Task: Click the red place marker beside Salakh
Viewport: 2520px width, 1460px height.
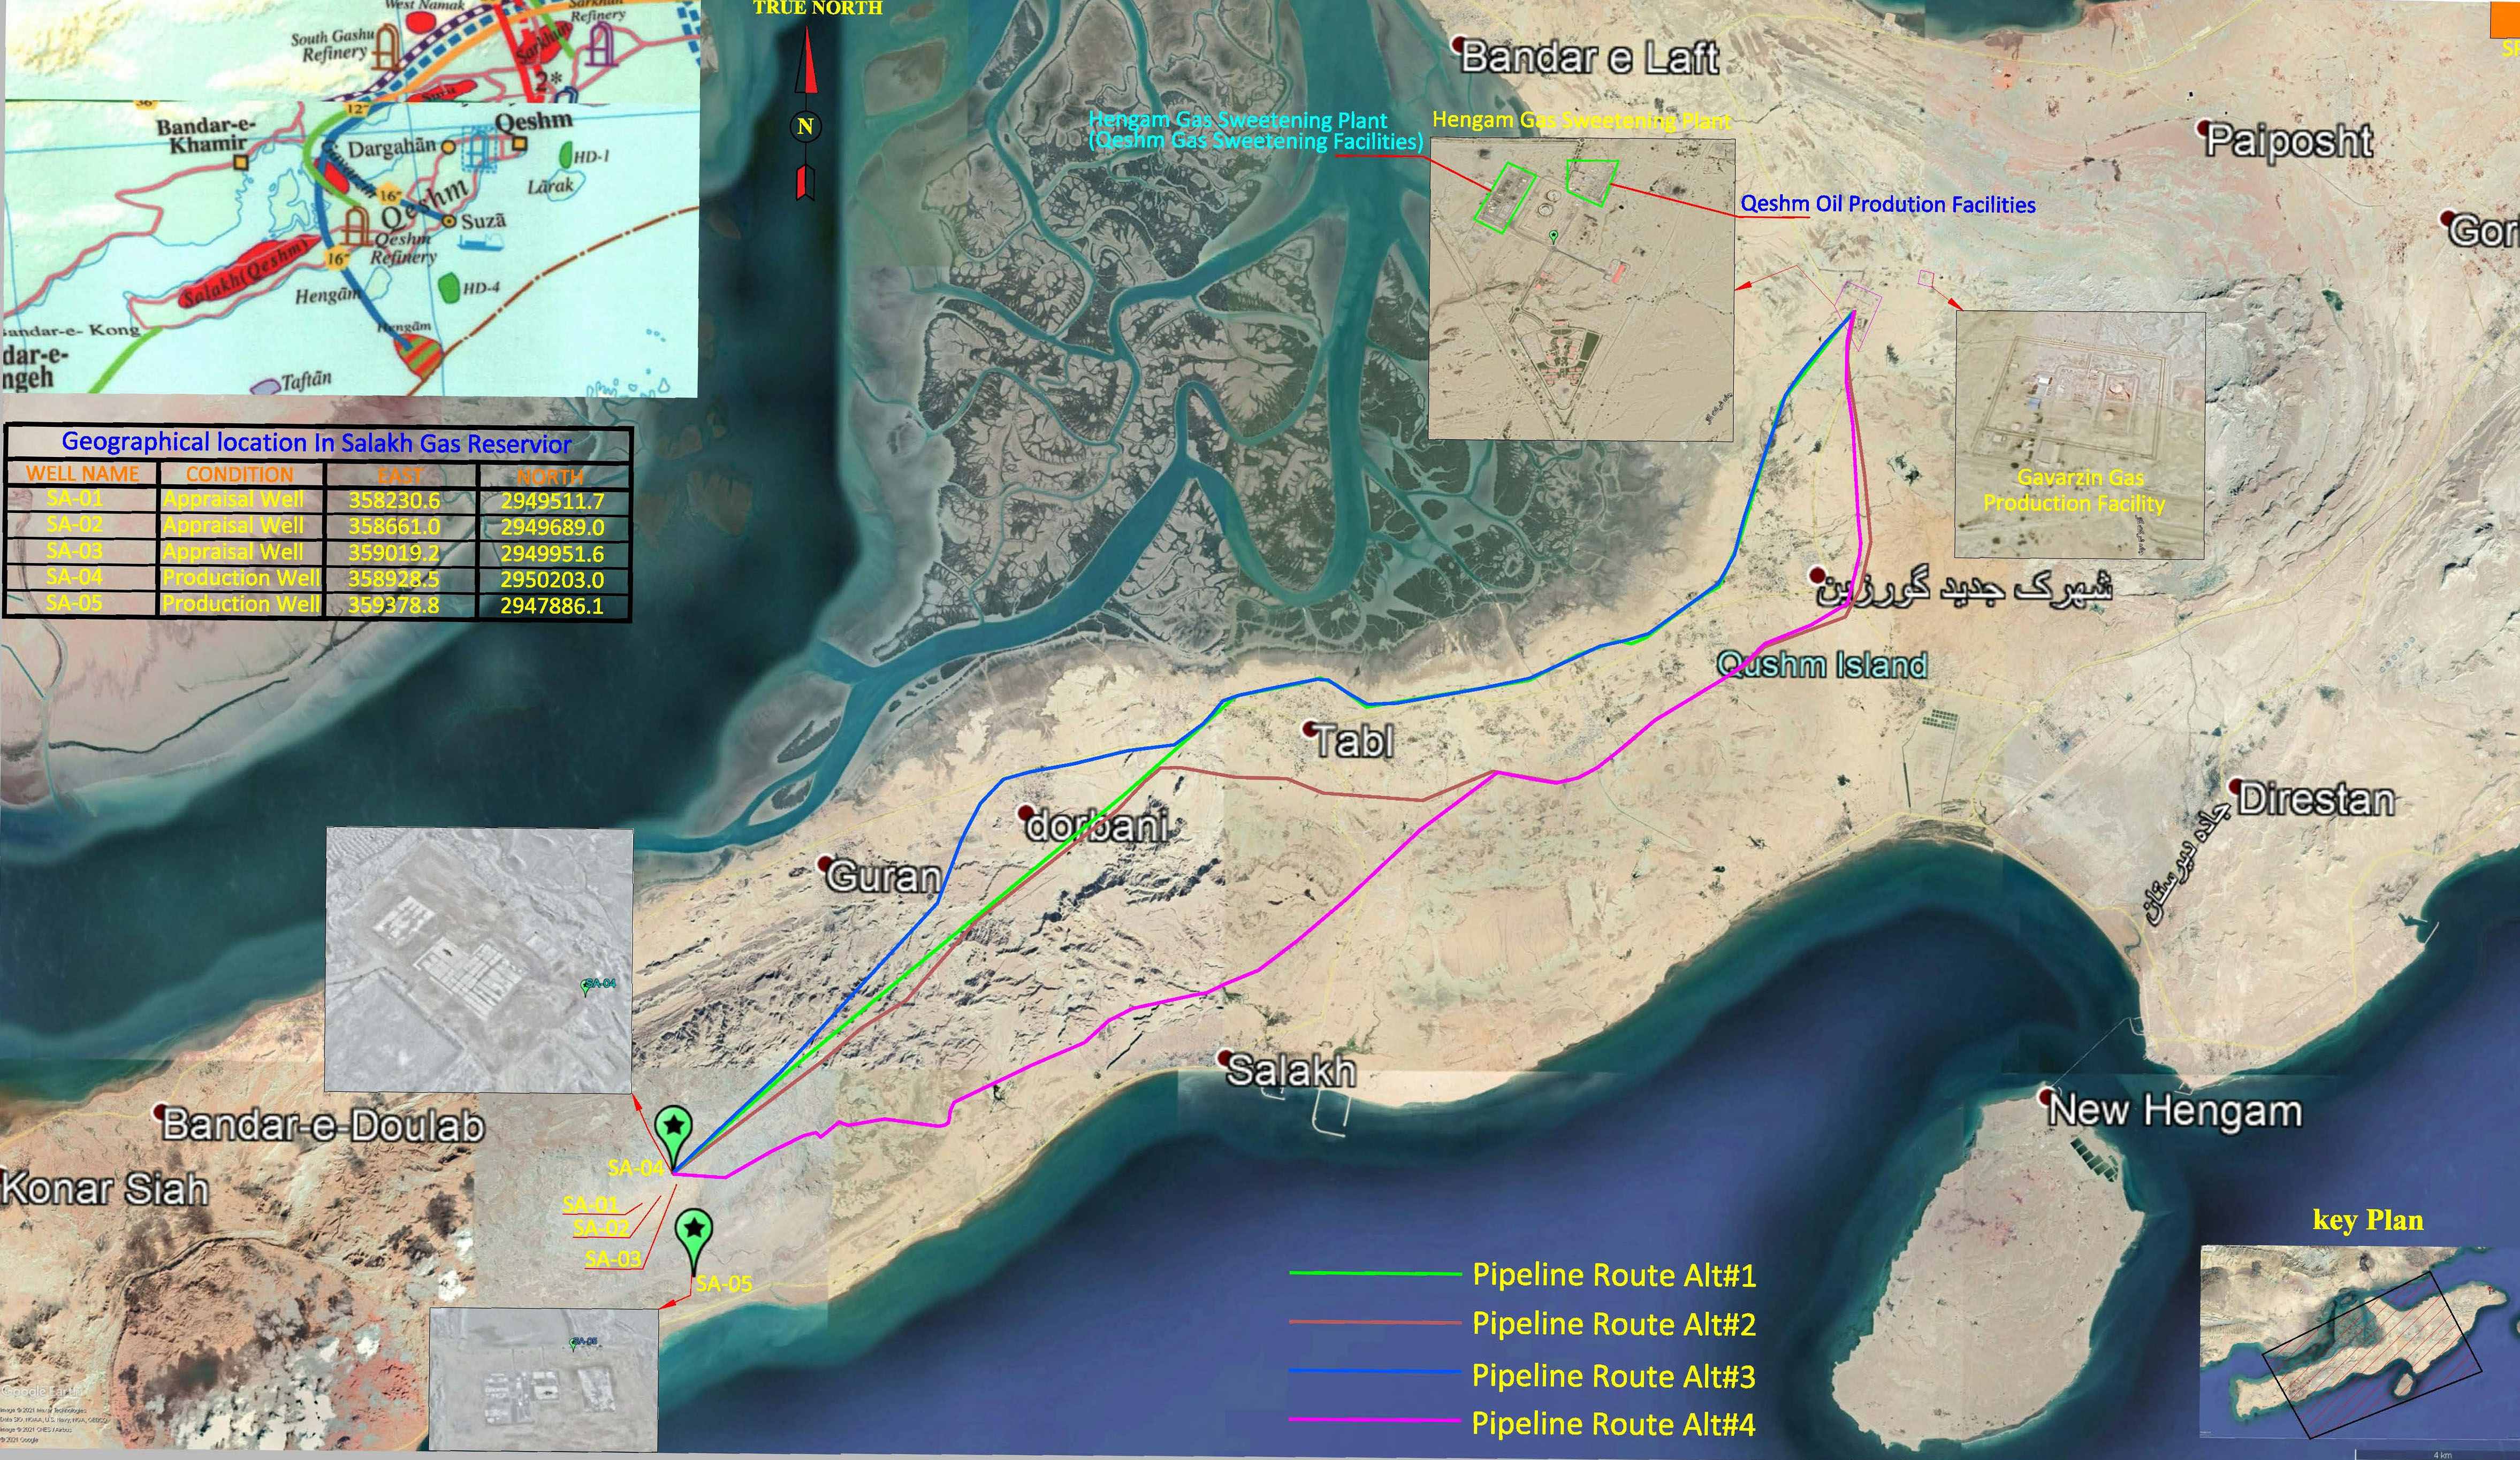Action: click(x=1225, y=1057)
